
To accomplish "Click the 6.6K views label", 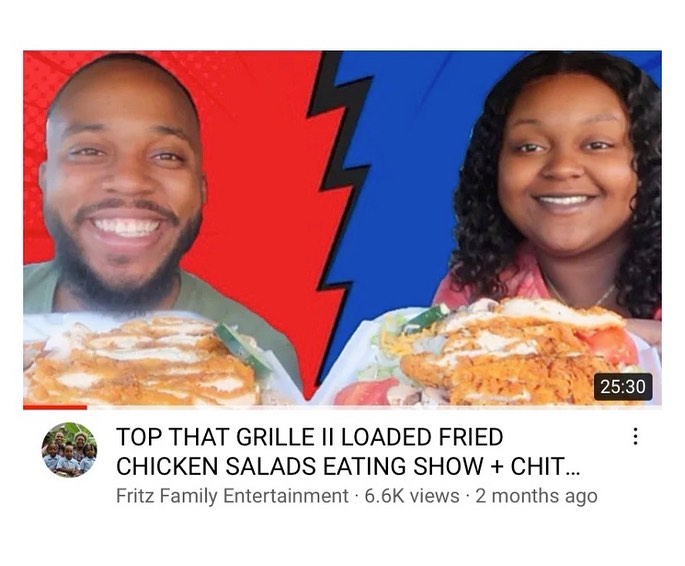I will coord(412,496).
